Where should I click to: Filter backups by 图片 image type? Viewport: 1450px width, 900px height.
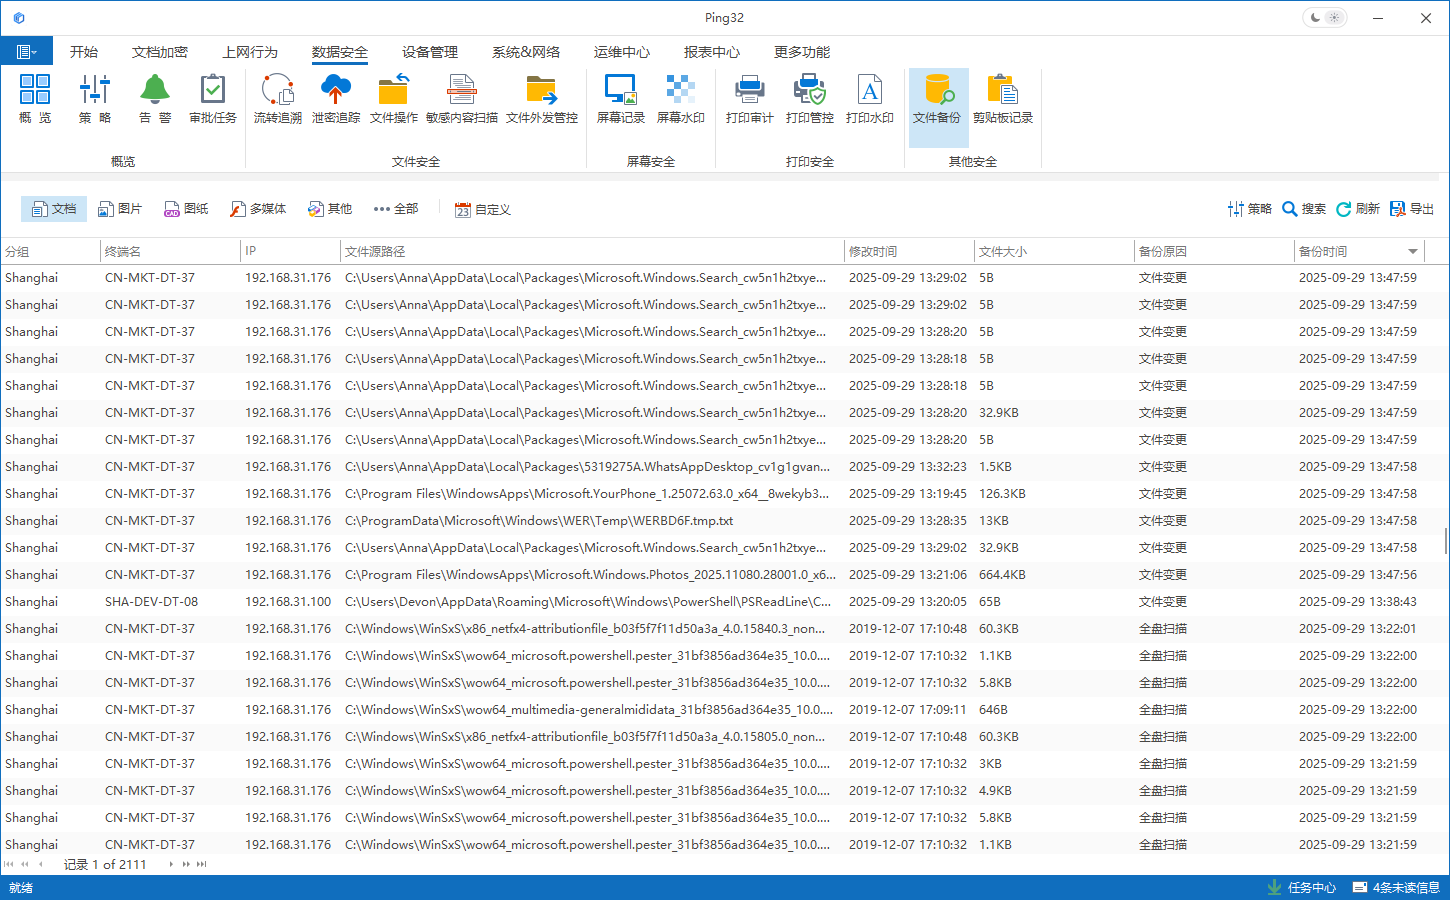(120, 209)
